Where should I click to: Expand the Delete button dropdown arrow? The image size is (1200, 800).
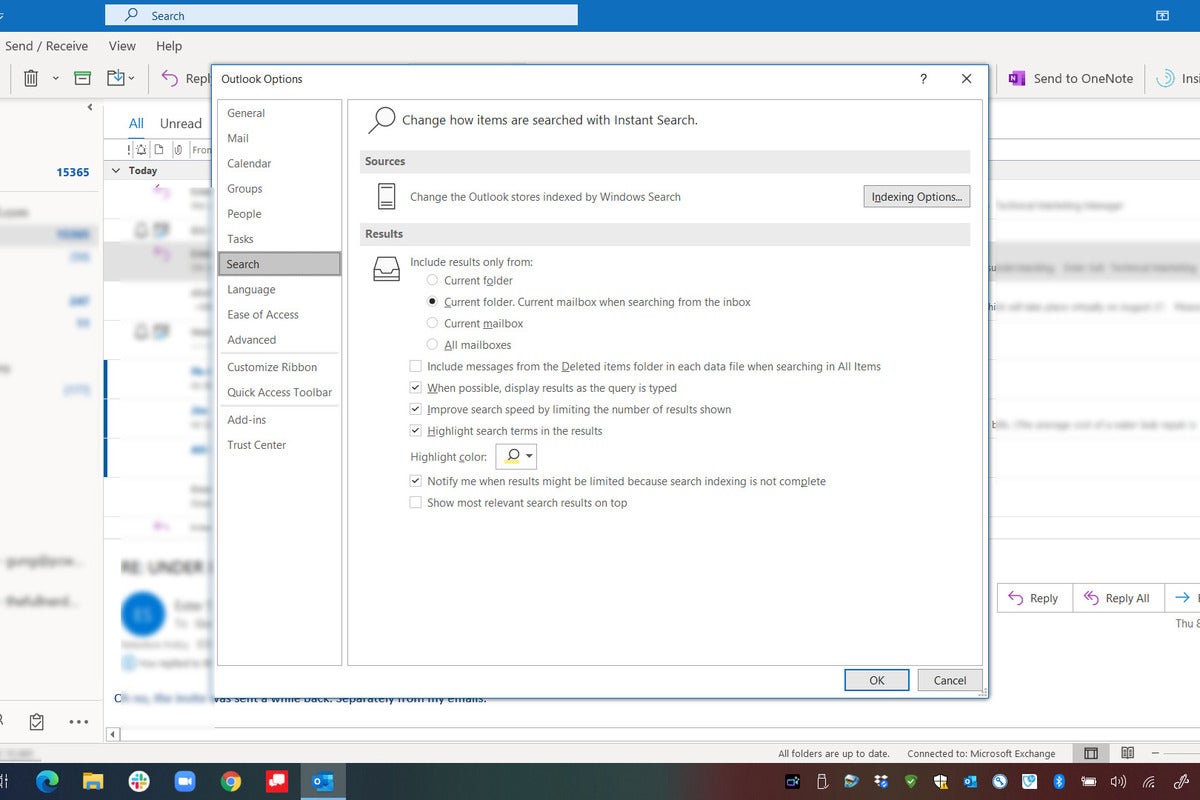pos(55,78)
